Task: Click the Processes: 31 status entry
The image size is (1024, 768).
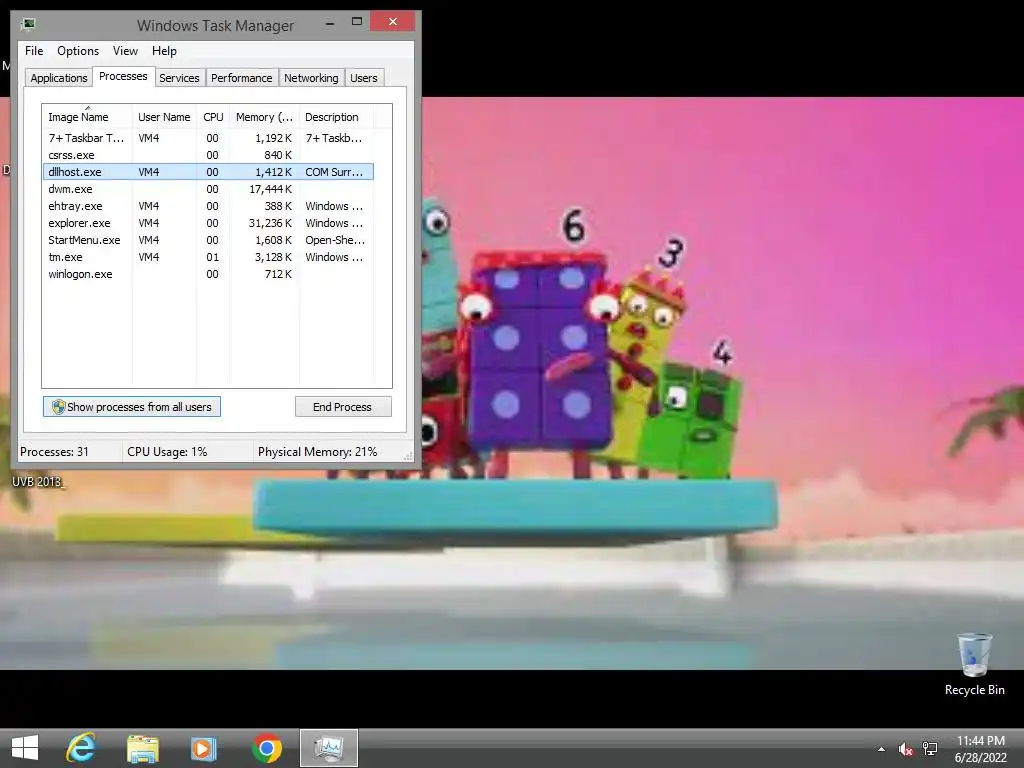Action: (x=54, y=452)
